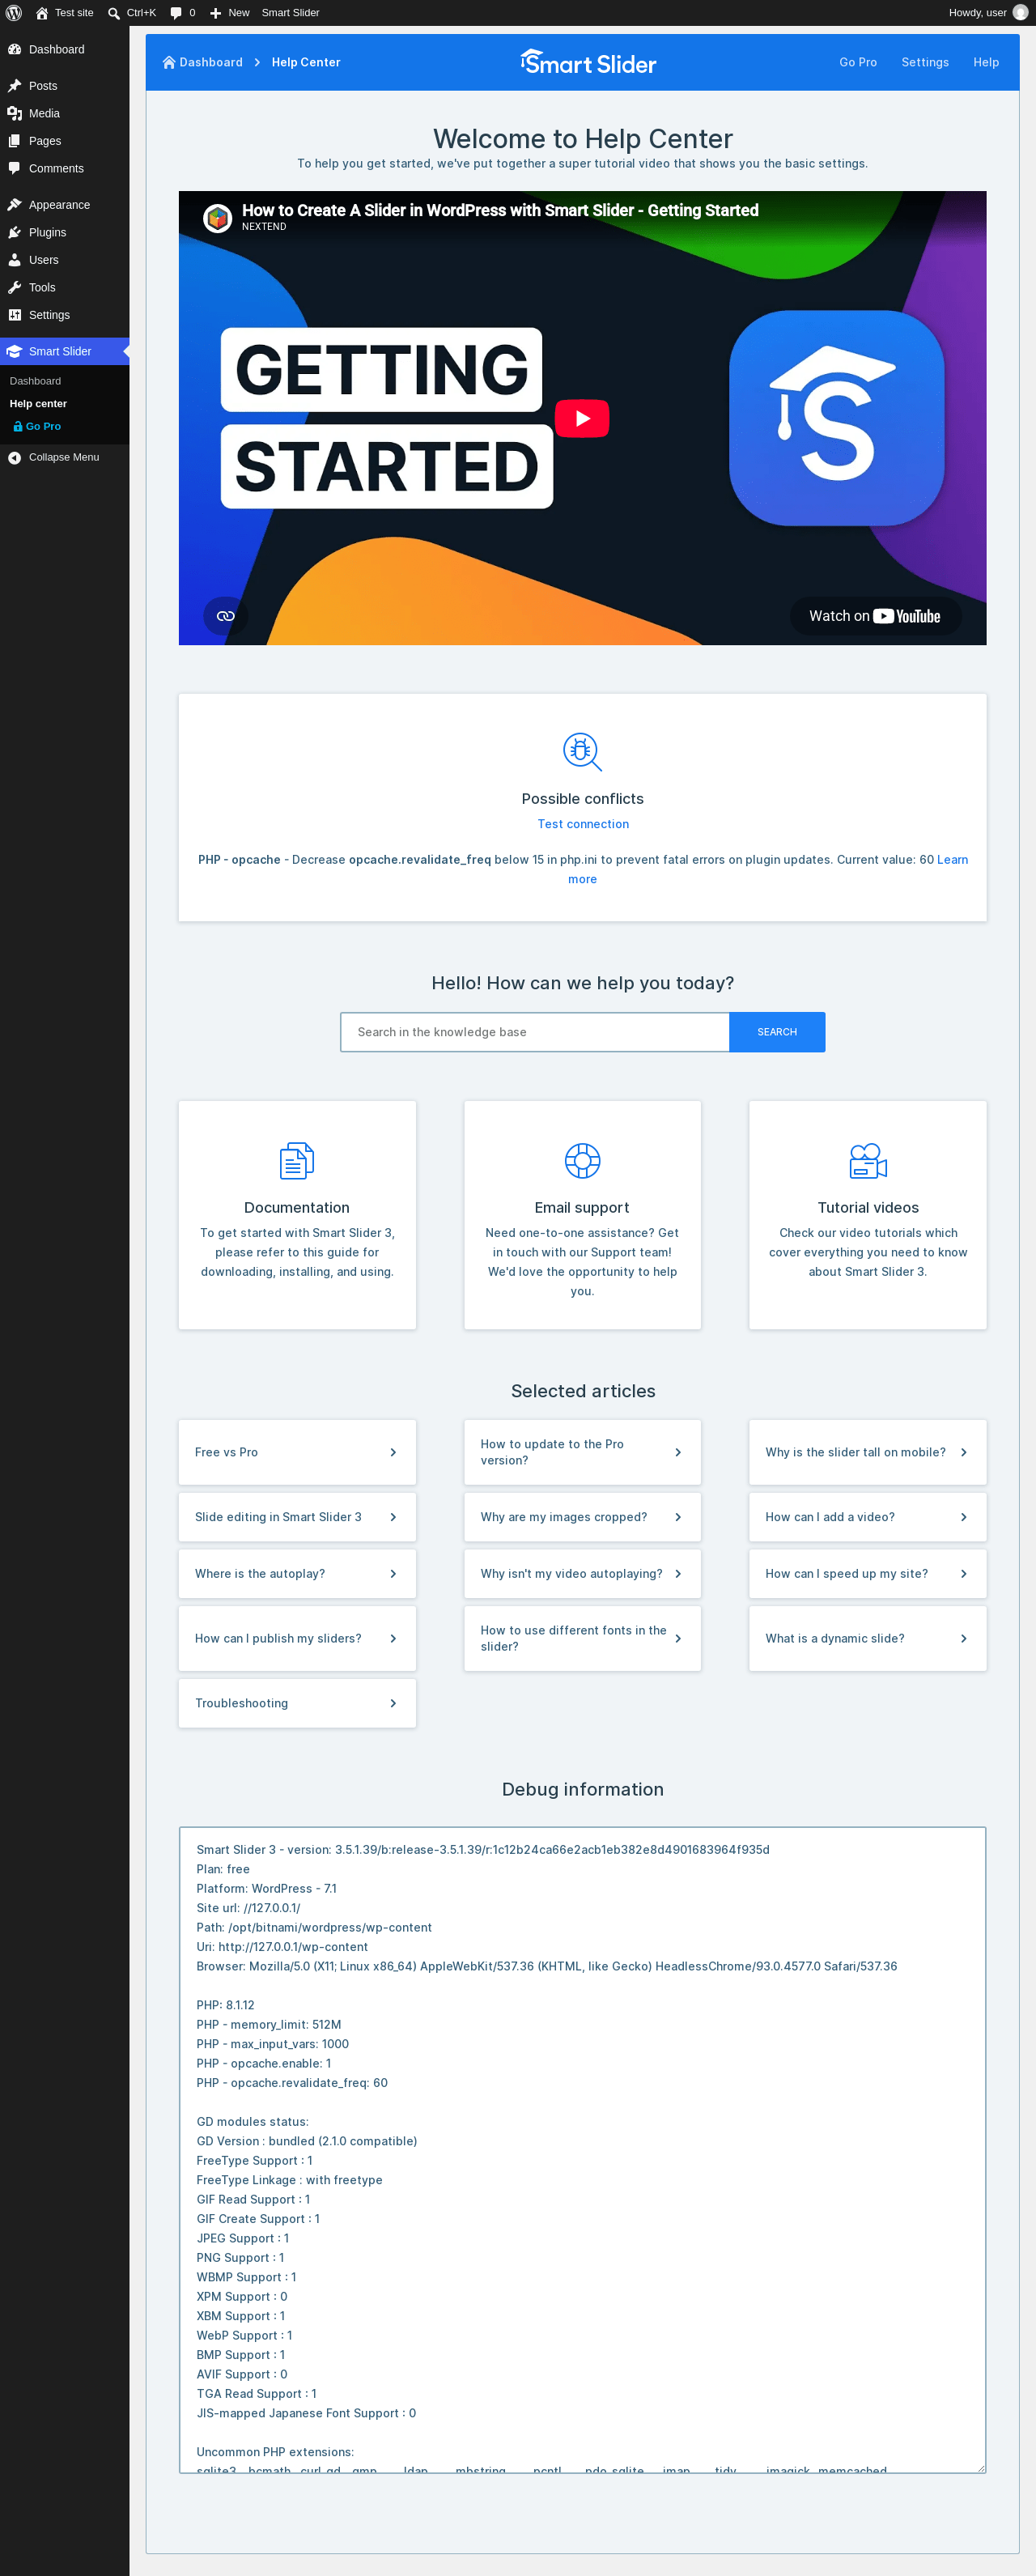Click the Tutorial videos camera icon
Image resolution: width=1036 pixels, height=2576 pixels.
click(868, 1161)
